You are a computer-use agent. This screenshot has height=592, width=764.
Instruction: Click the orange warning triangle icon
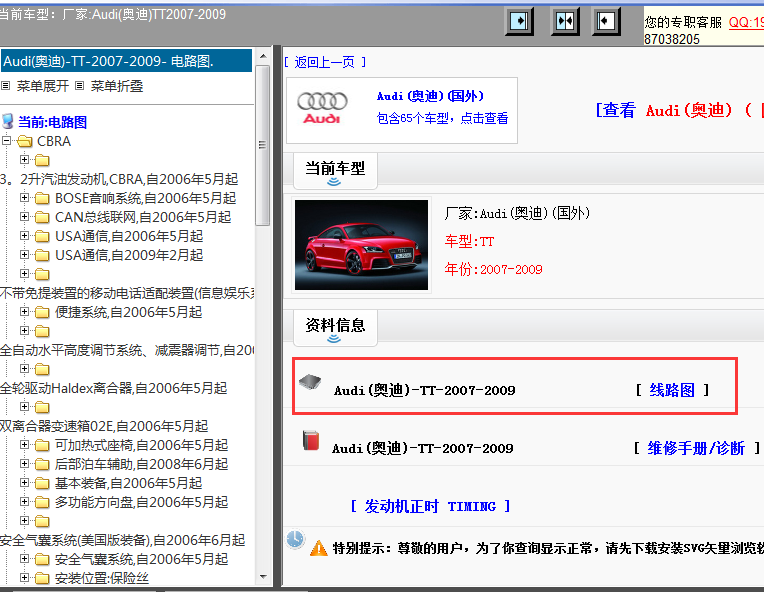[319, 549]
